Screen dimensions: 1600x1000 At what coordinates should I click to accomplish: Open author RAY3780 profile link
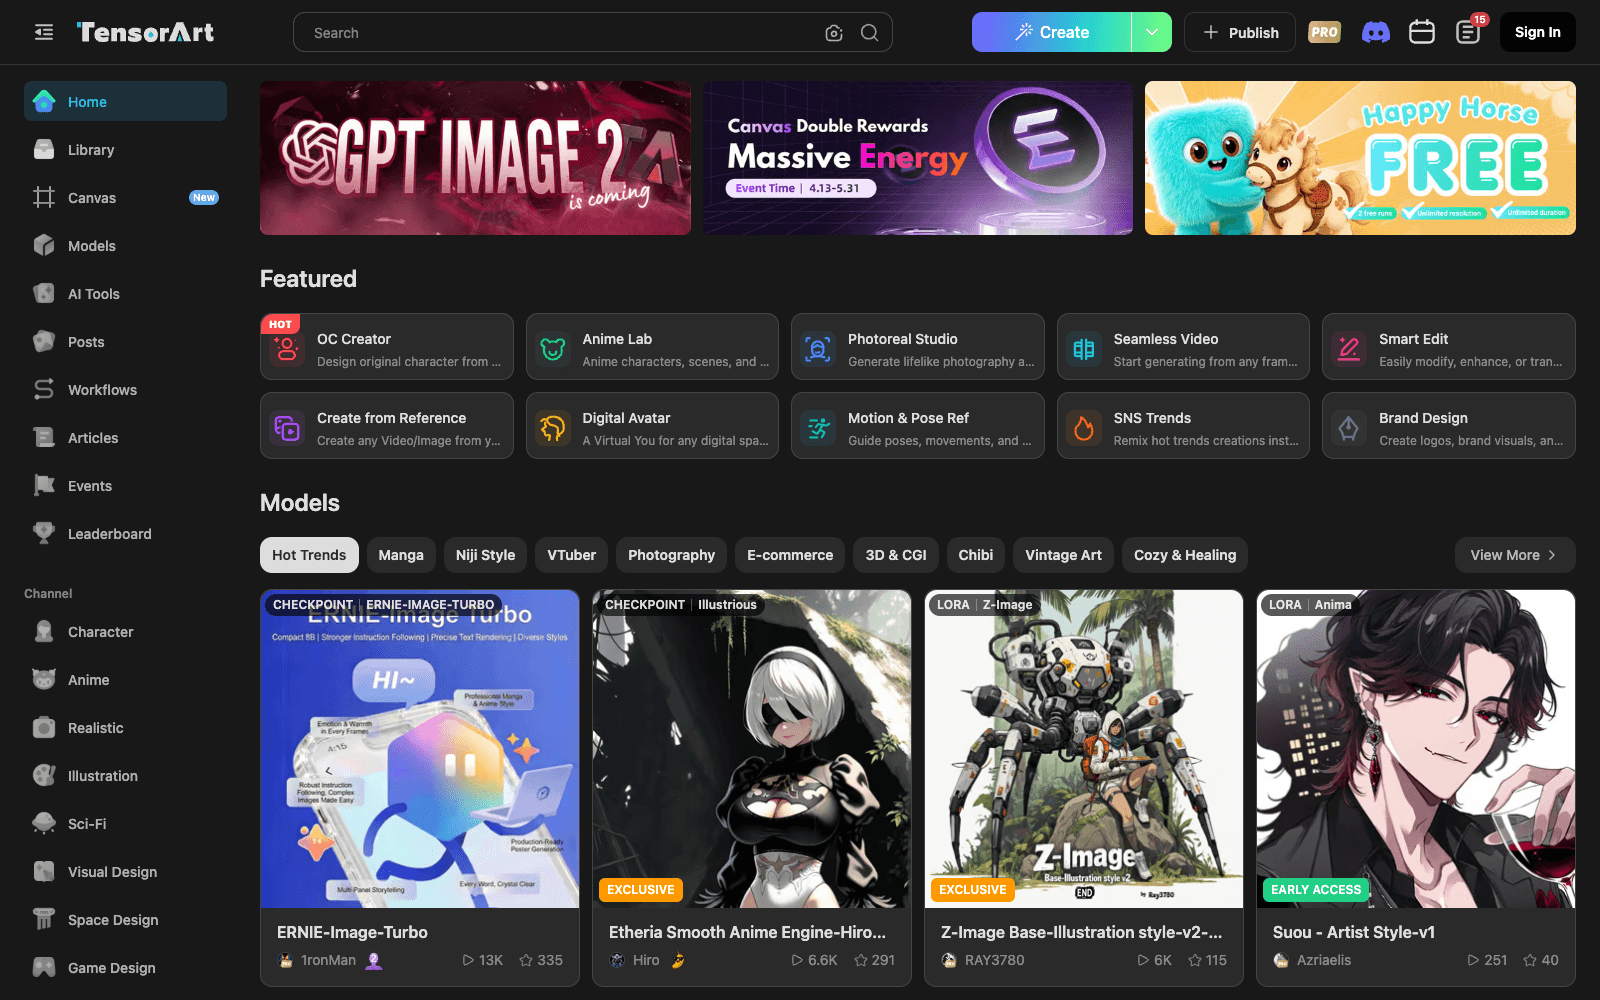point(994,960)
